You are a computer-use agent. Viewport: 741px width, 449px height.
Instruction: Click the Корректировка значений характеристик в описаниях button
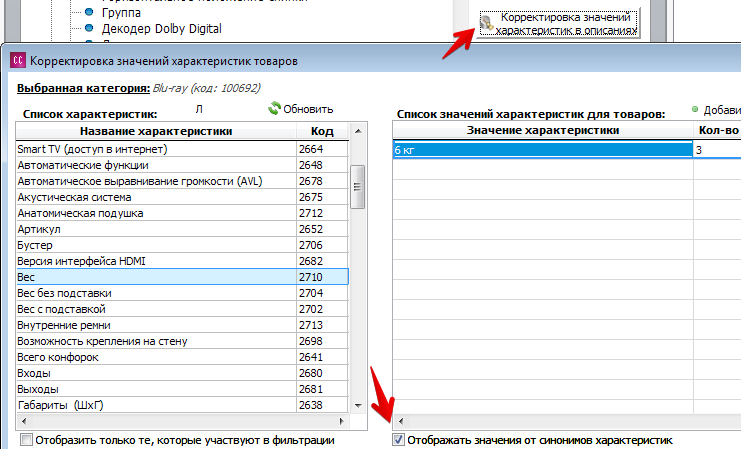(x=559, y=23)
